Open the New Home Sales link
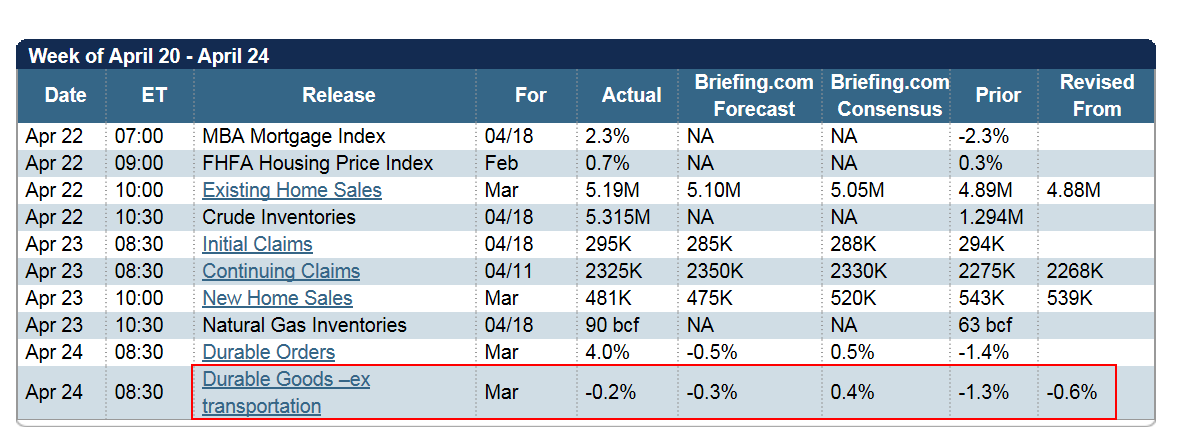1182x447 pixels. point(277,299)
